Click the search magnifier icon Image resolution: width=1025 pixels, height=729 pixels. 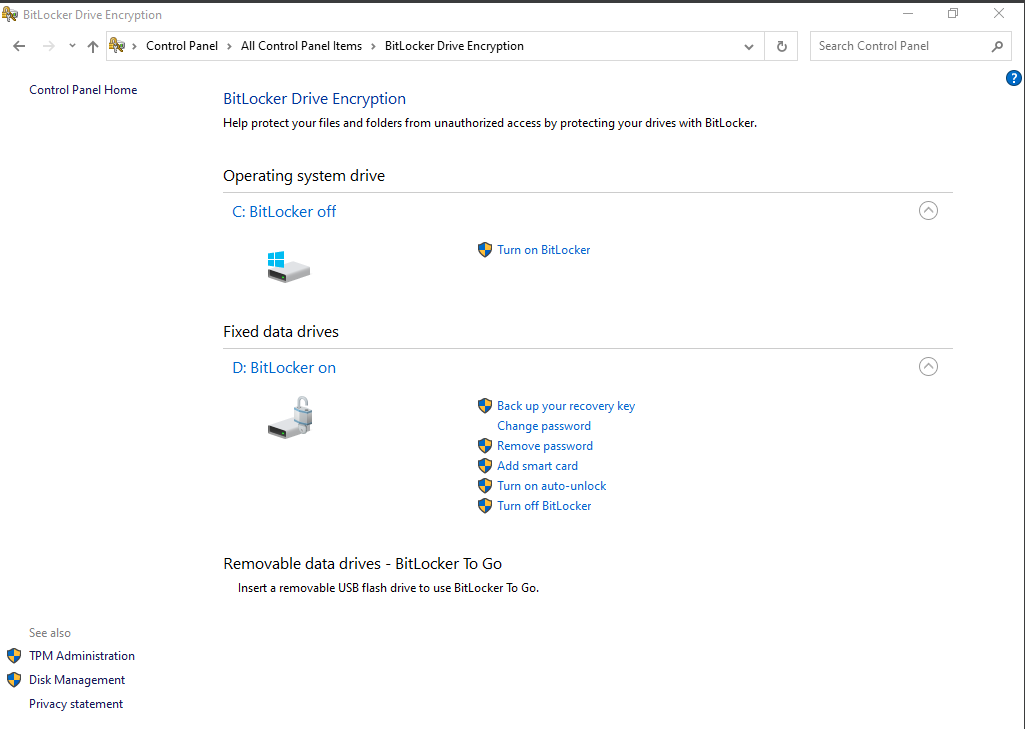tap(996, 46)
